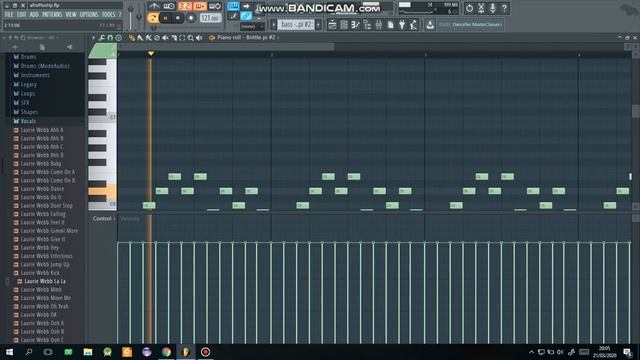Image resolution: width=640 pixels, height=360 pixels.
Task: Toggle the overdub/blend recording button
Action: pyautogui.click(x=200, y=6)
